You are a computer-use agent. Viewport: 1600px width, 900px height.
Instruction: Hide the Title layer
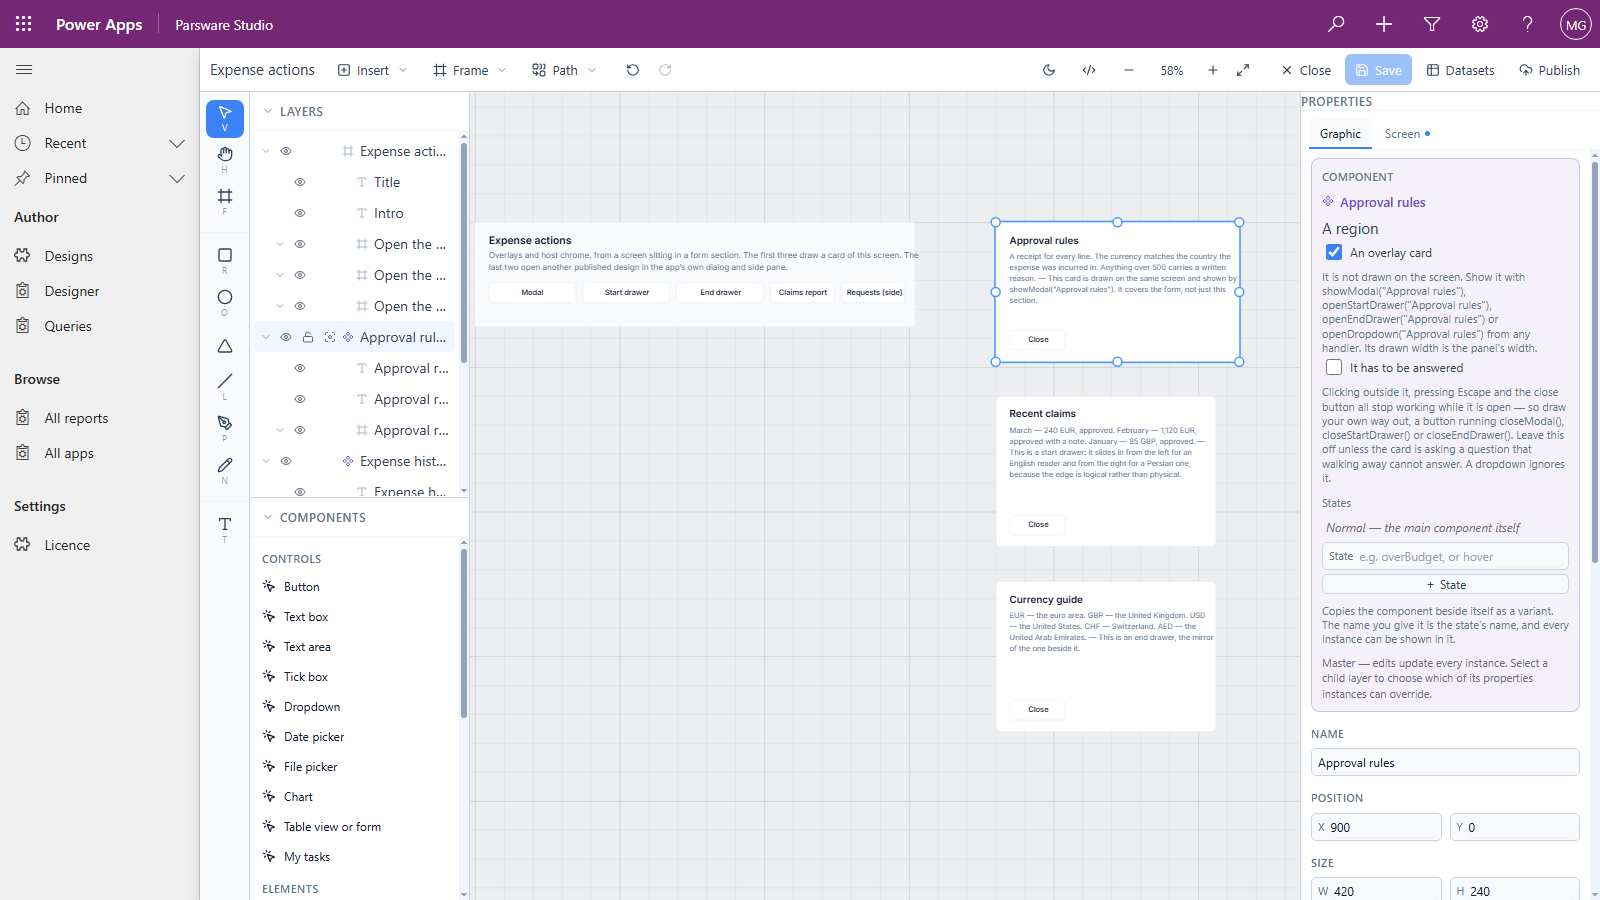[x=300, y=182]
